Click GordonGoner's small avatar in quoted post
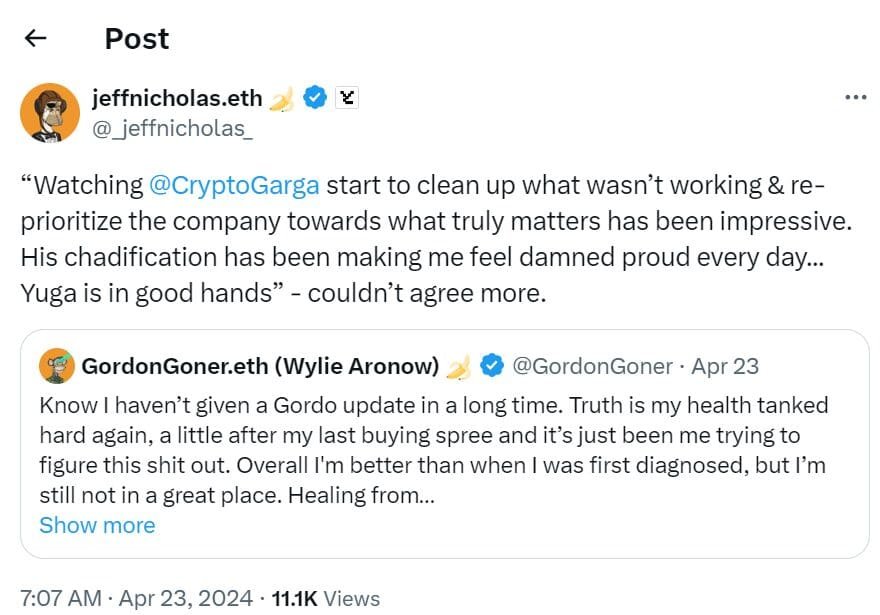880x615 pixels. (56, 367)
